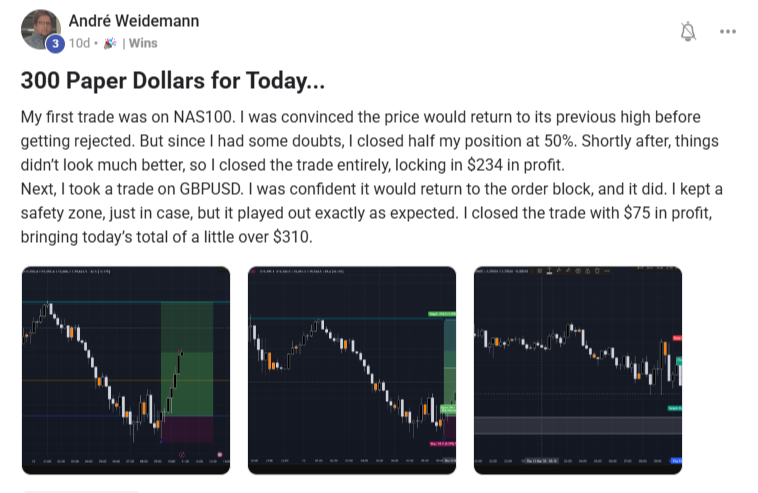Image resolution: width=758 pixels, height=493 pixels.
Task: Click the 10d post timestamp
Action: (x=80, y=43)
